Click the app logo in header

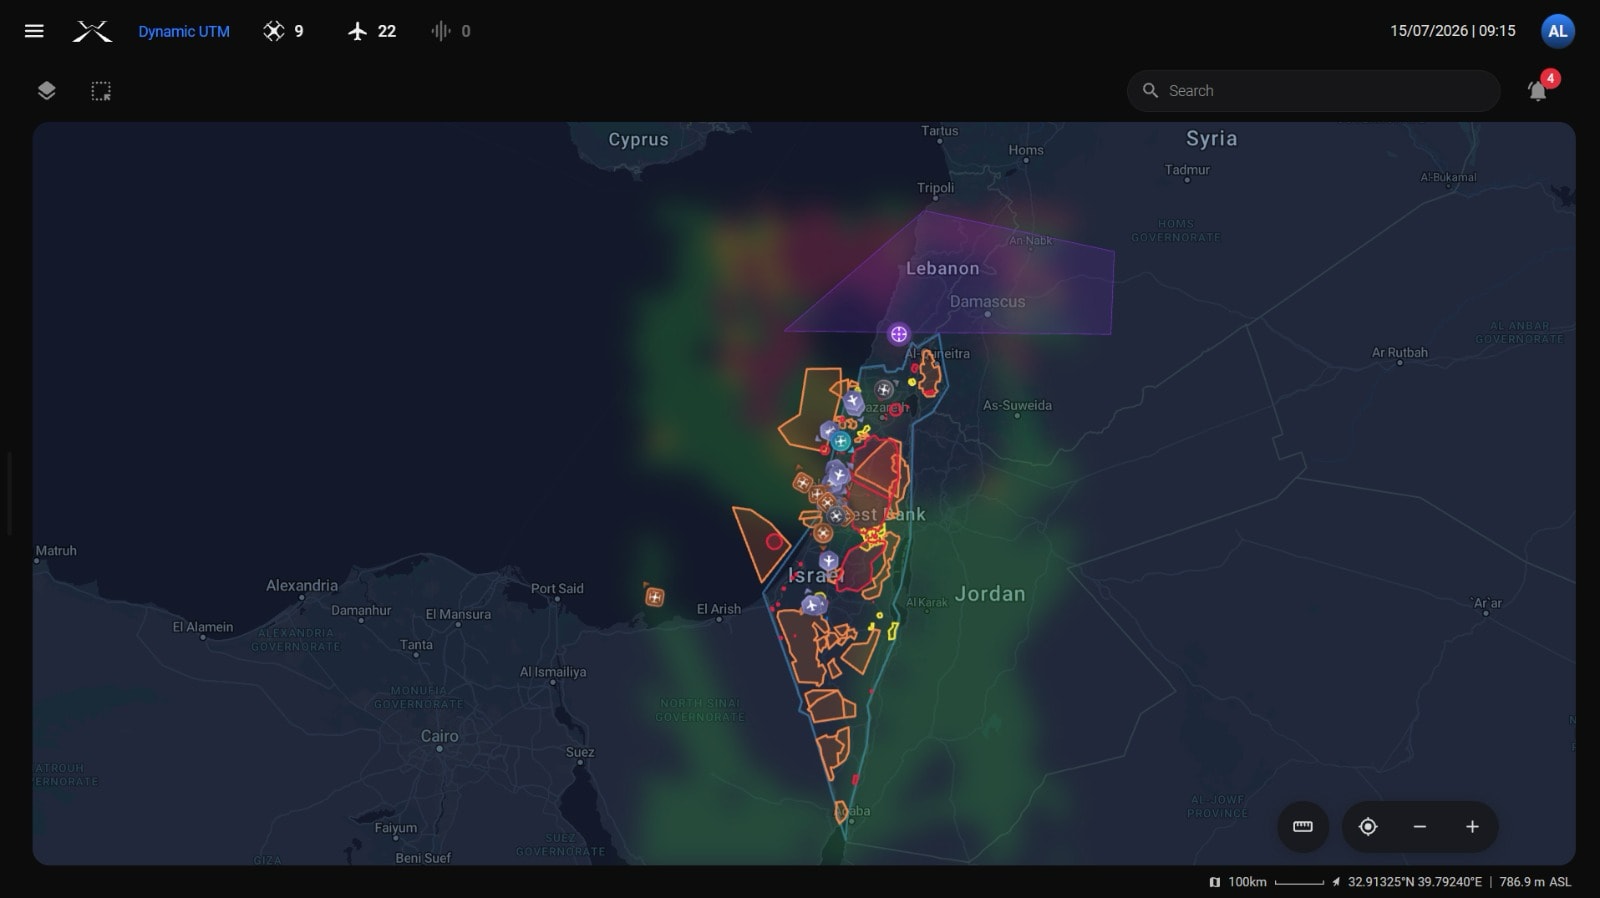pyautogui.click(x=92, y=31)
